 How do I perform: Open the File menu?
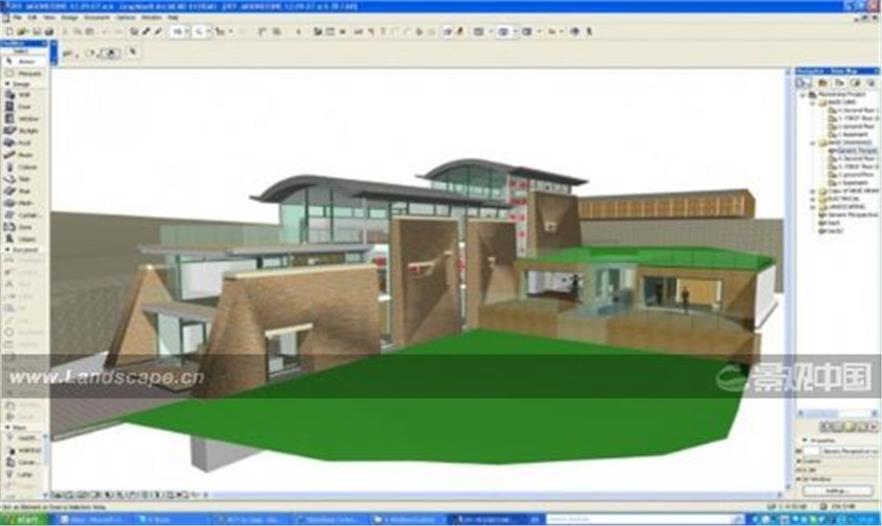click(x=17, y=18)
